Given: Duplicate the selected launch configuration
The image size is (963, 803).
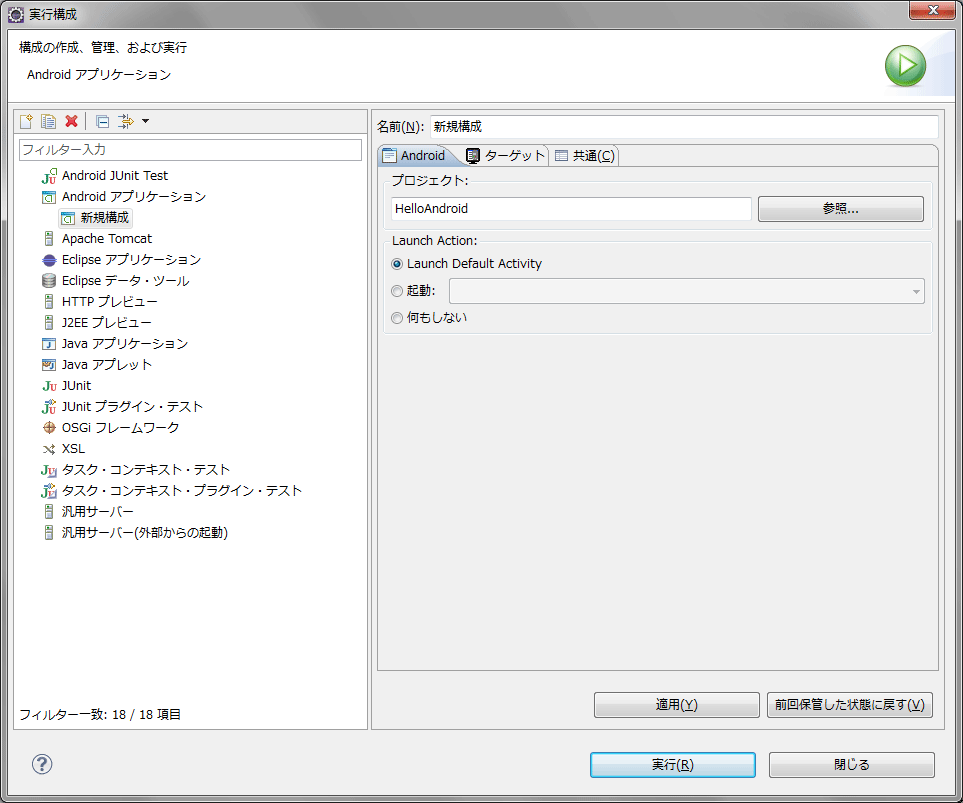Looking at the screenshot, I should [49, 121].
